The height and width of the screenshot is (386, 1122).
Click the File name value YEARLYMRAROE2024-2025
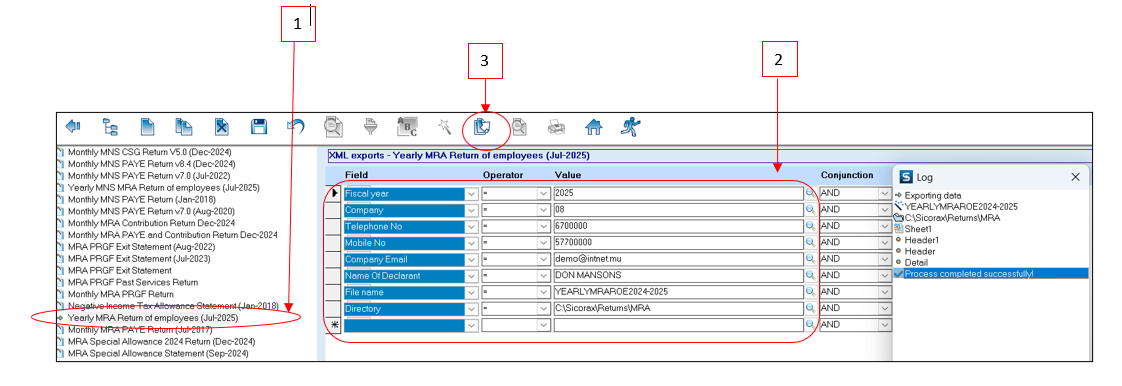(x=678, y=292)
